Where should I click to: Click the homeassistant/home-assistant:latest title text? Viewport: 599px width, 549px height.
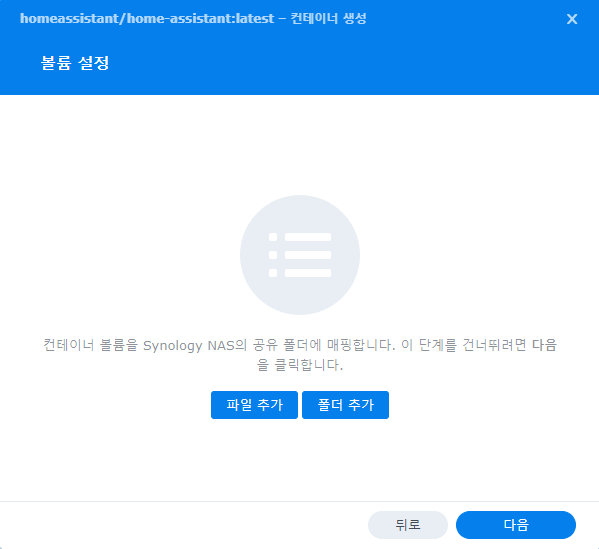click(147, 18)
